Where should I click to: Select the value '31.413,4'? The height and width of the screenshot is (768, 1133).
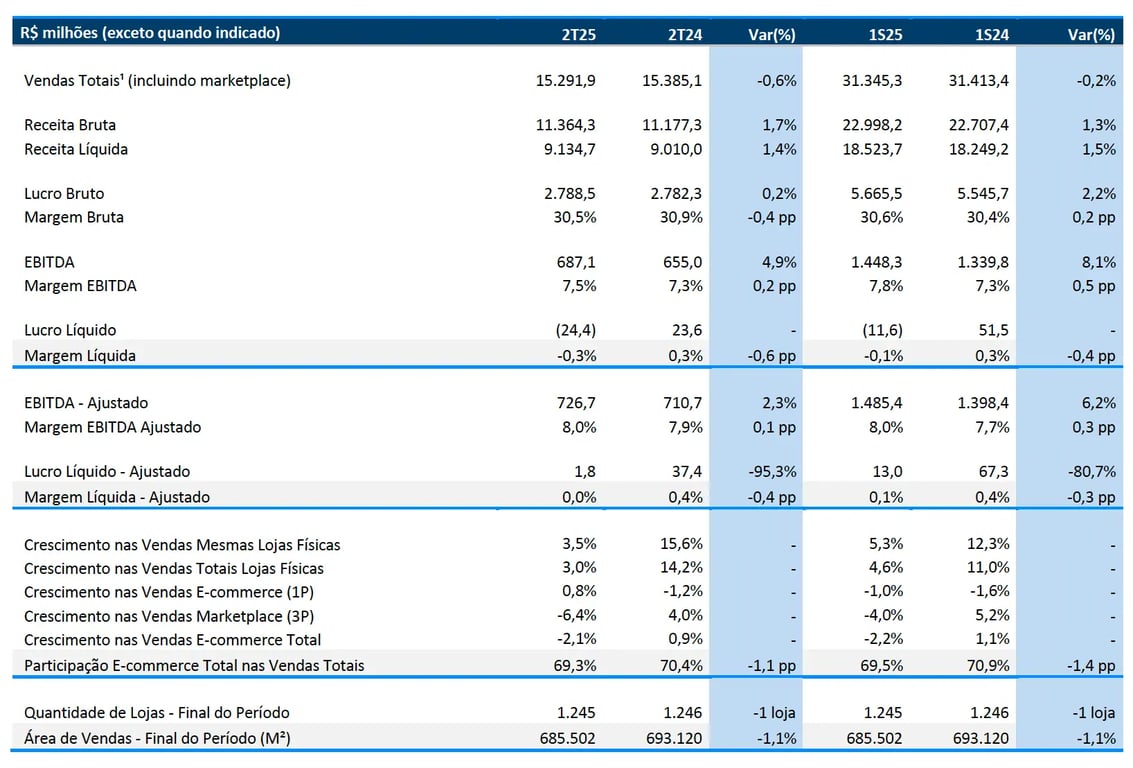[x=978, y=80]
